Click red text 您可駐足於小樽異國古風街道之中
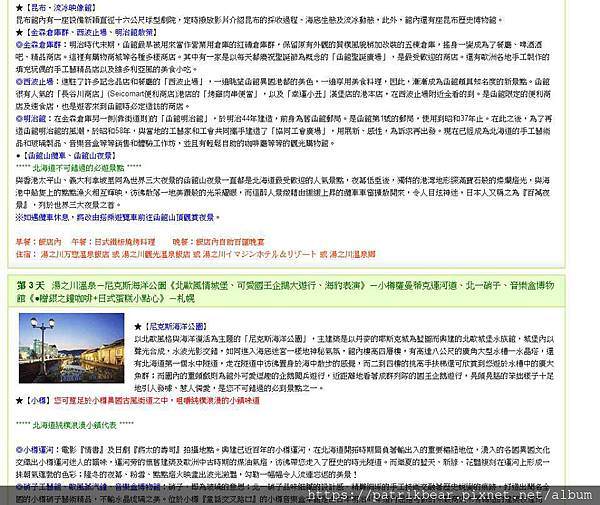The width and height of the screenshot is (600, 505). point(111,401)
